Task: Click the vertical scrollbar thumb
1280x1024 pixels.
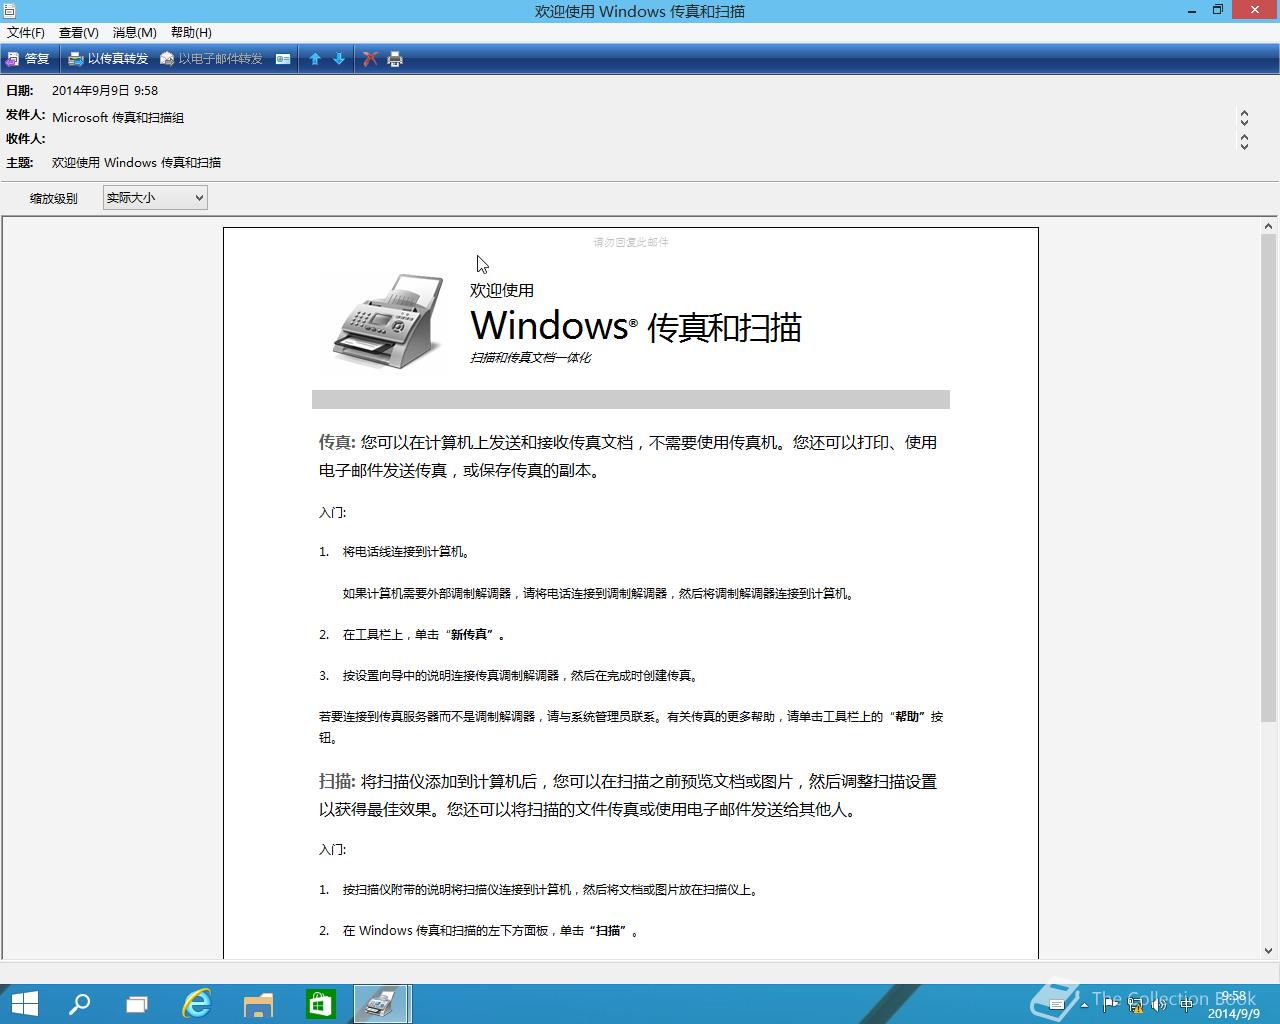Action: [x=1268, y=478]
